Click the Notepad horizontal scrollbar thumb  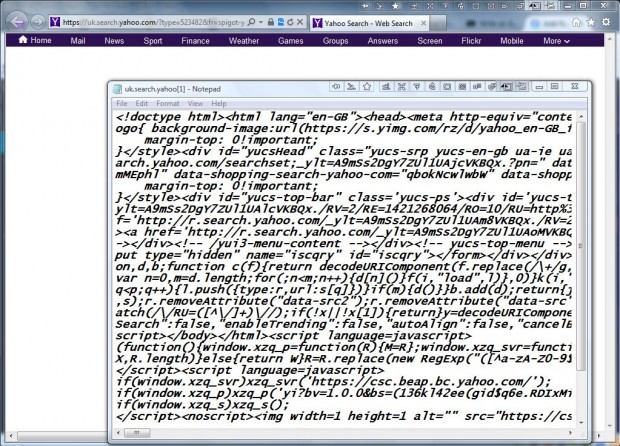click(x=136, y=433)
